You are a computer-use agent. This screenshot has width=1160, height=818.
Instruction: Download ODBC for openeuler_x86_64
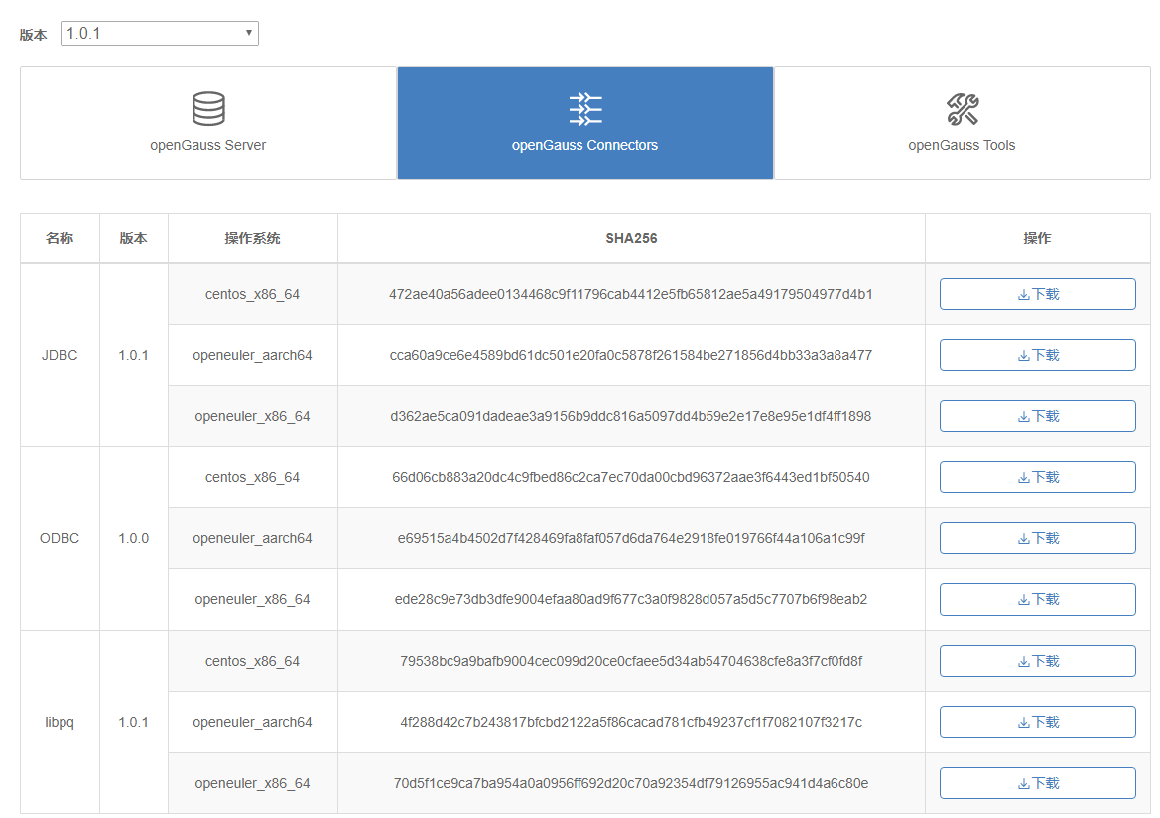click(1024, 599)
